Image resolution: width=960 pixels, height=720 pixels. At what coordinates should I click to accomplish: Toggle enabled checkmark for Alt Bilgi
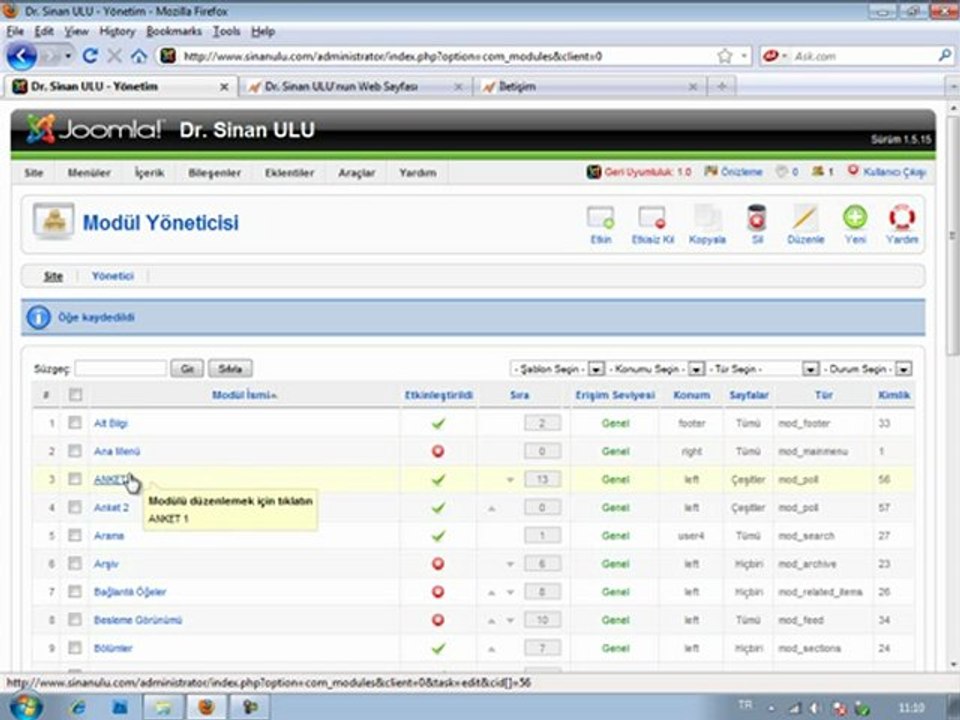tap(438, 424)
